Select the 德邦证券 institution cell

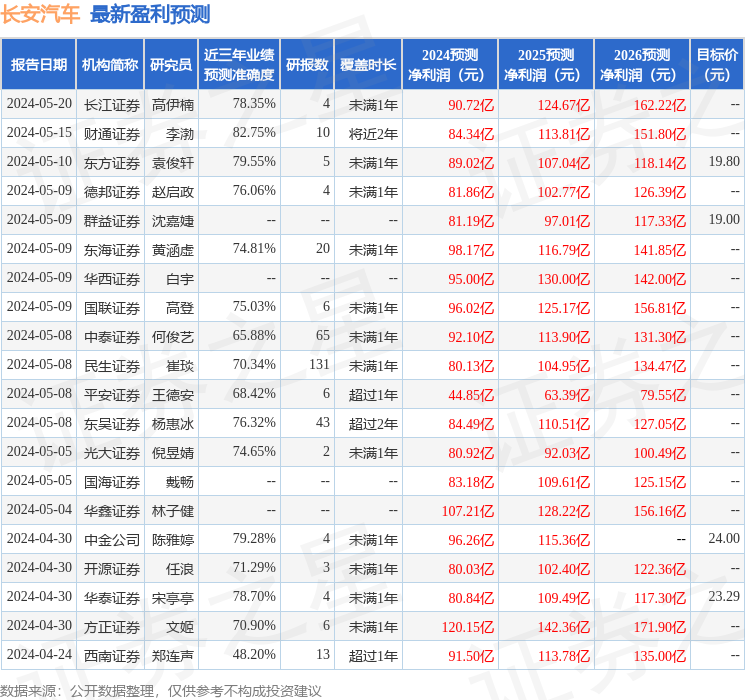coord(112,192)
